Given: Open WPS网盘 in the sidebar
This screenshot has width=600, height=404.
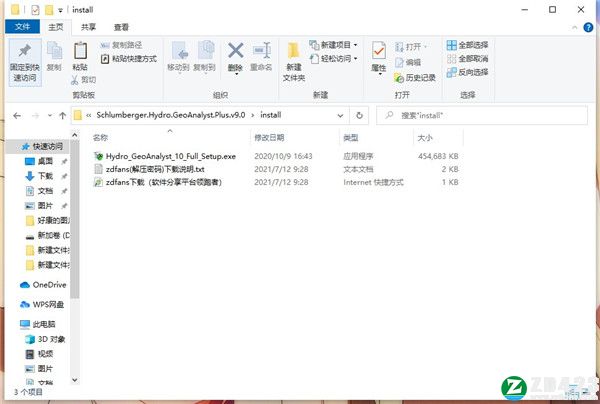Looking at the screenshot, I should coord(42,305).
